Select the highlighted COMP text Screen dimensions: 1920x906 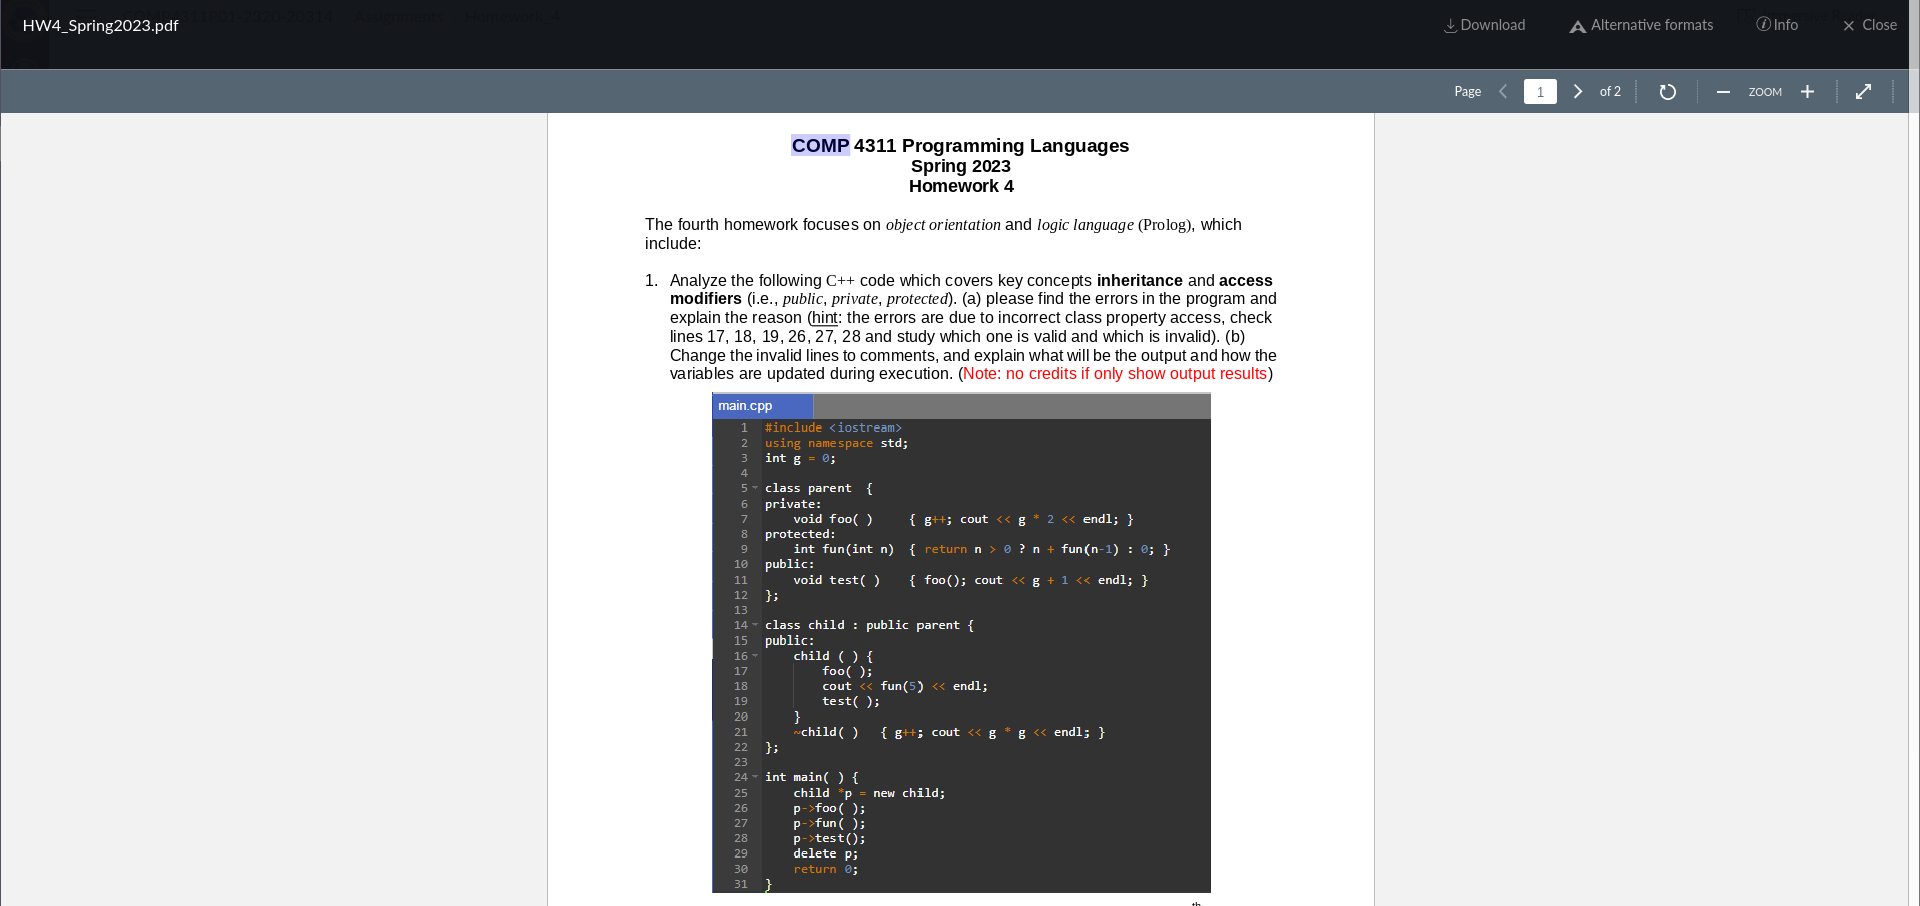(820, 145)
